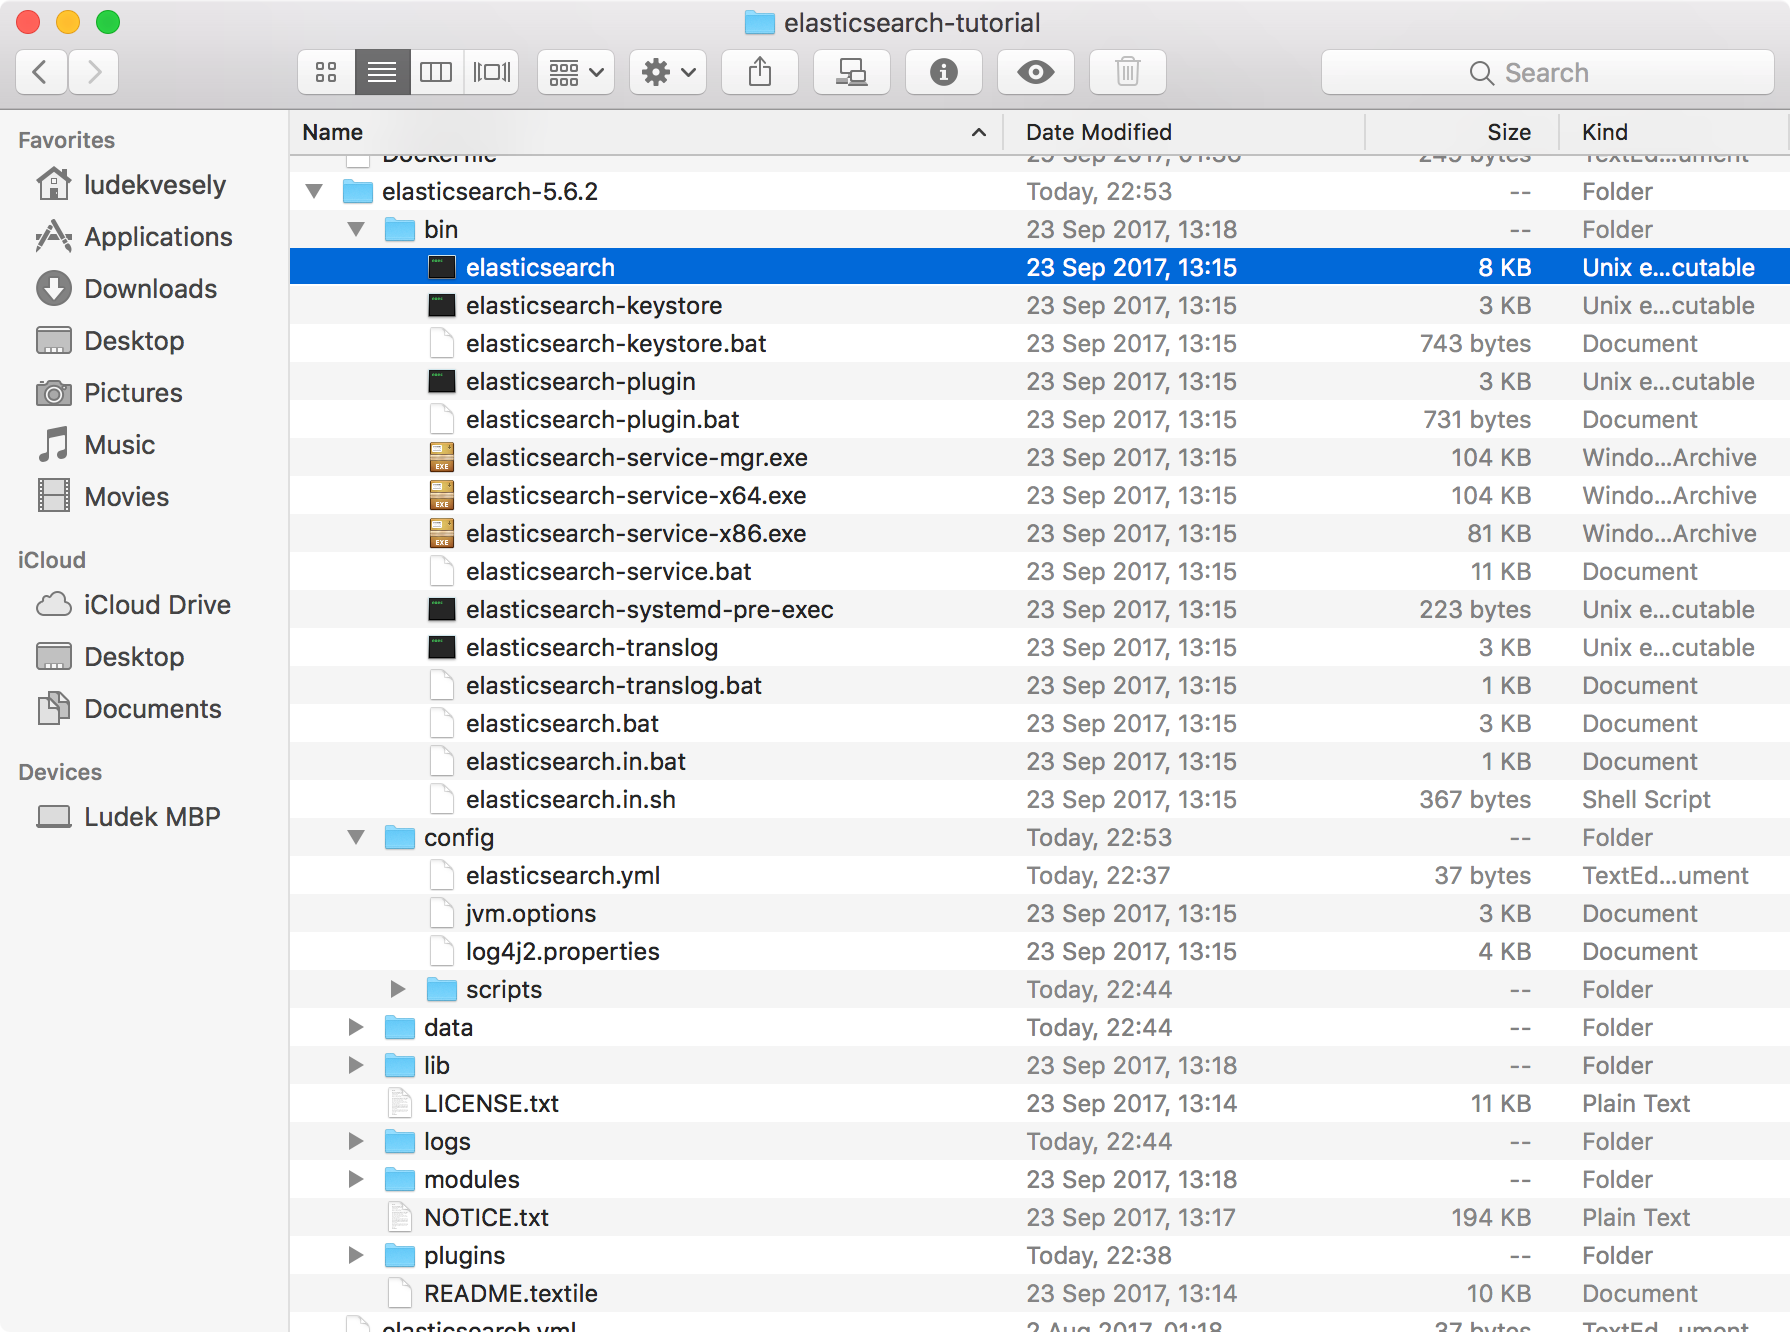Screen dimensions: 1790x1332
Task: Switch to cover flow view
Action: (492, 72)
